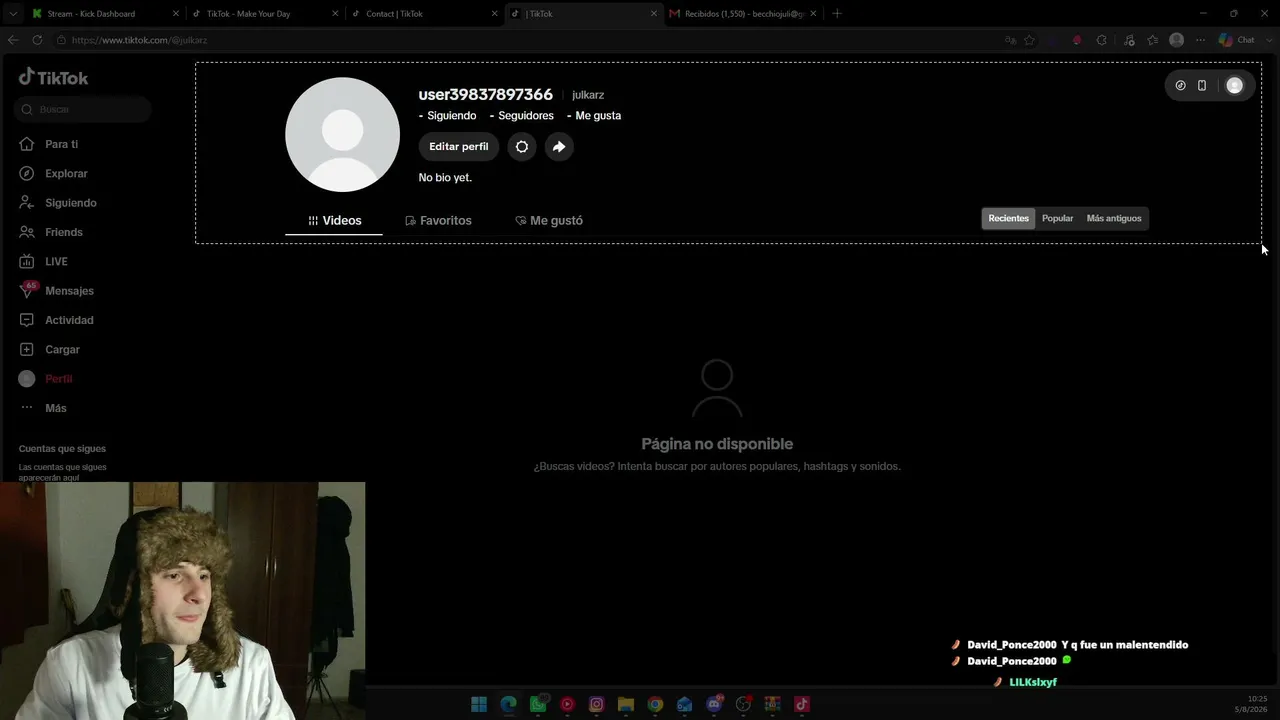Open the Para ti home feed icon
Image resolution: width=1280 pixels, height=720 pixels.
pos(27,144)
